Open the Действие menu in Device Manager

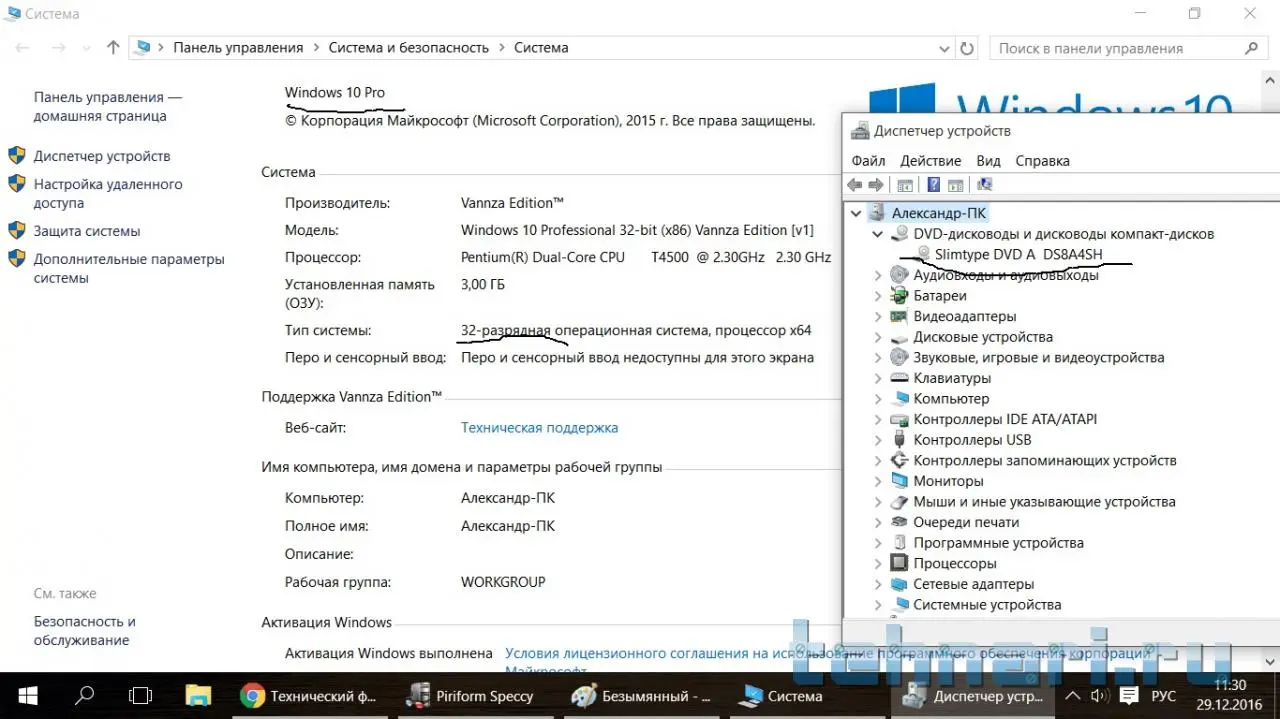point(930,160)
